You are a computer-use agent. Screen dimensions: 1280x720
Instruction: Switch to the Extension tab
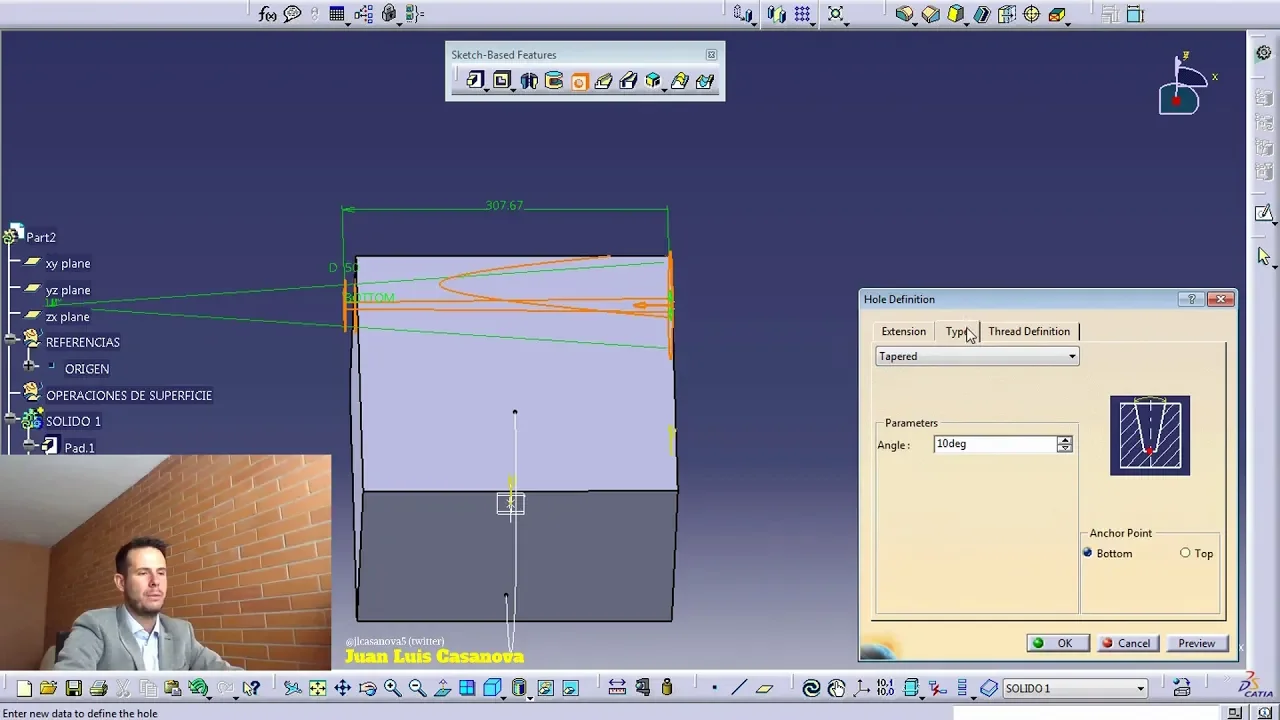pos(903,332)
